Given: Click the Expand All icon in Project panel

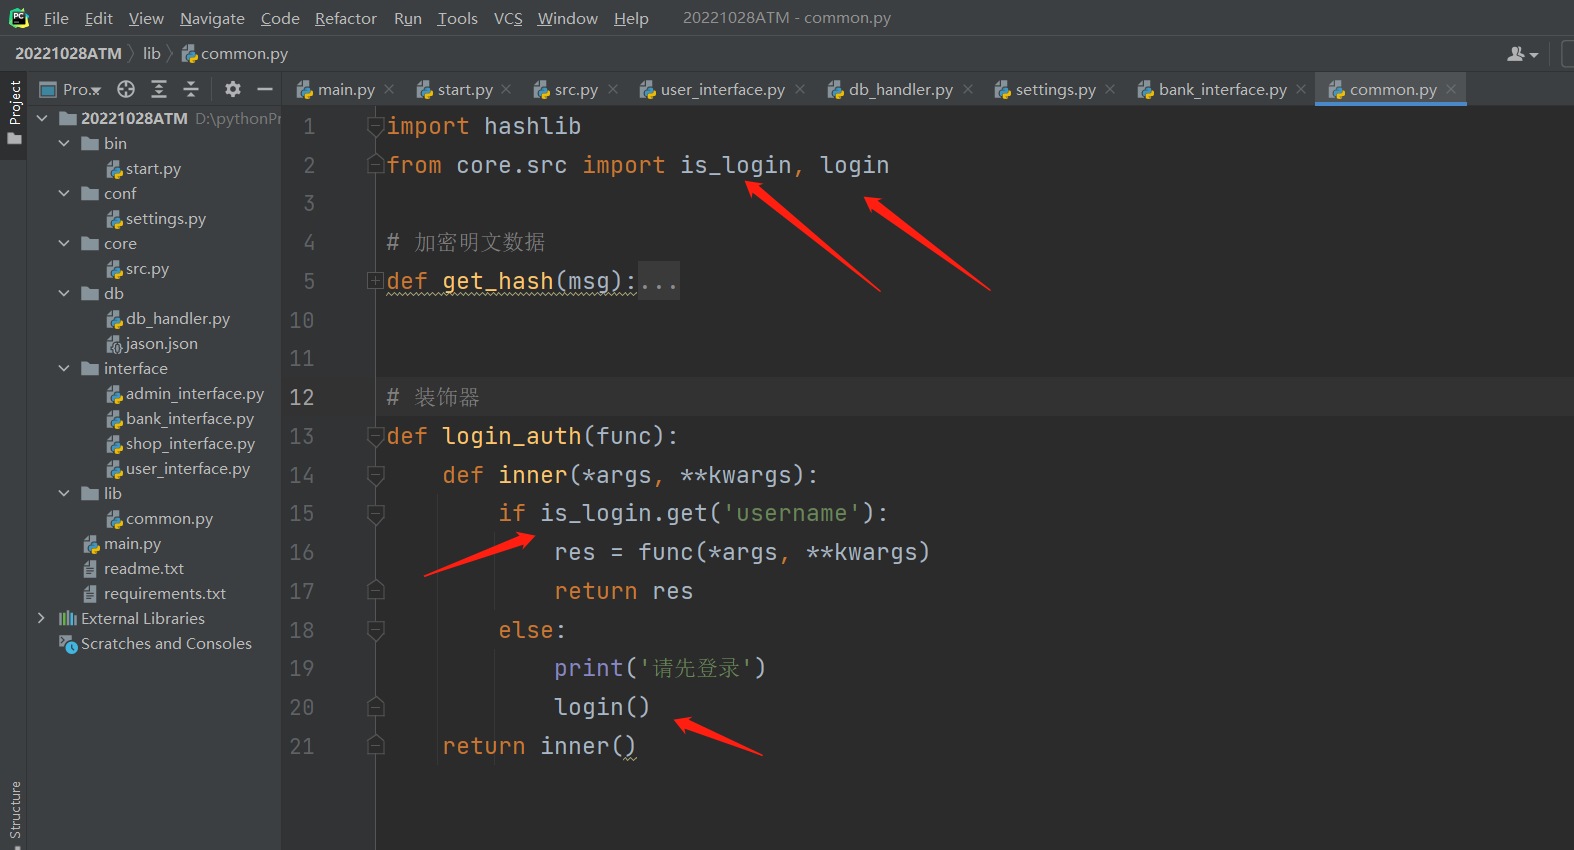Looking at the screenshot, I should (159, 89).
